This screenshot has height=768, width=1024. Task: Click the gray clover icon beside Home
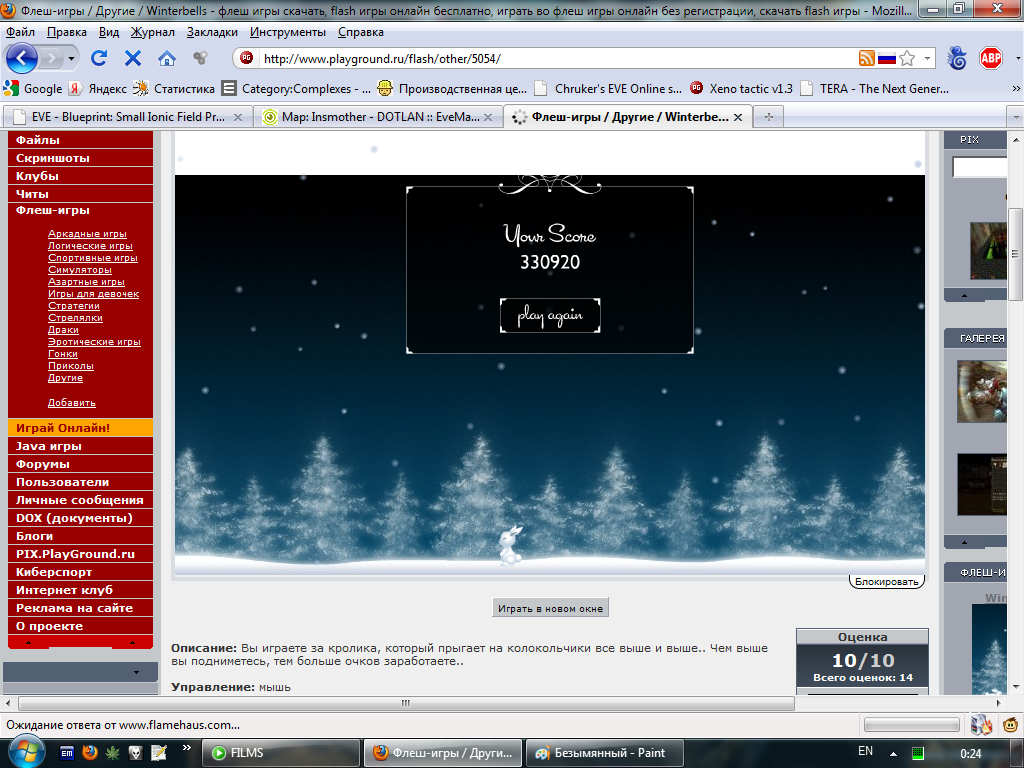click(x=200, y=59)
